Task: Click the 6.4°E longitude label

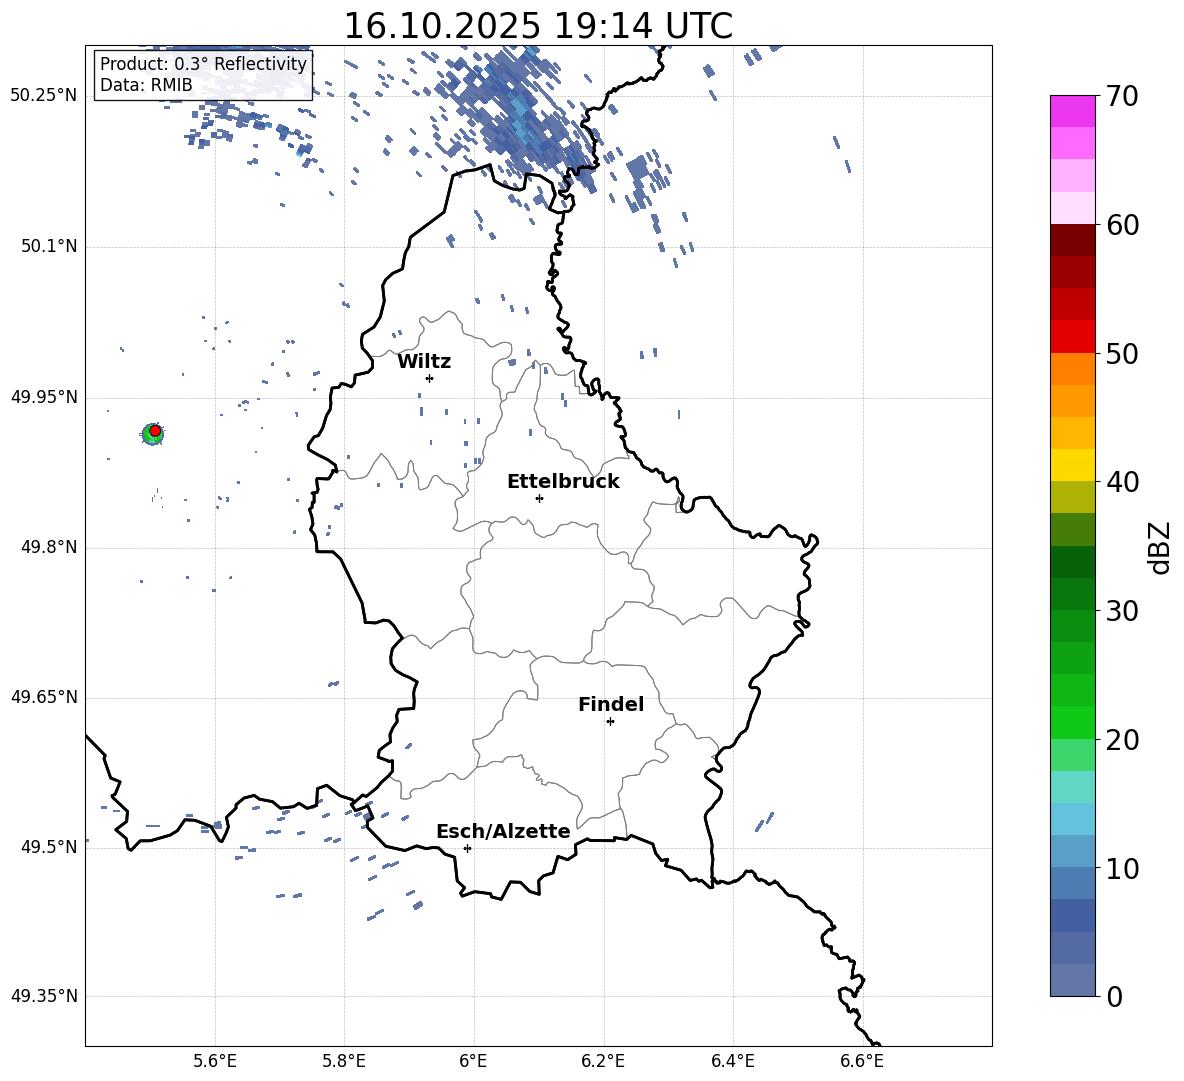Action: (732, 1061)
